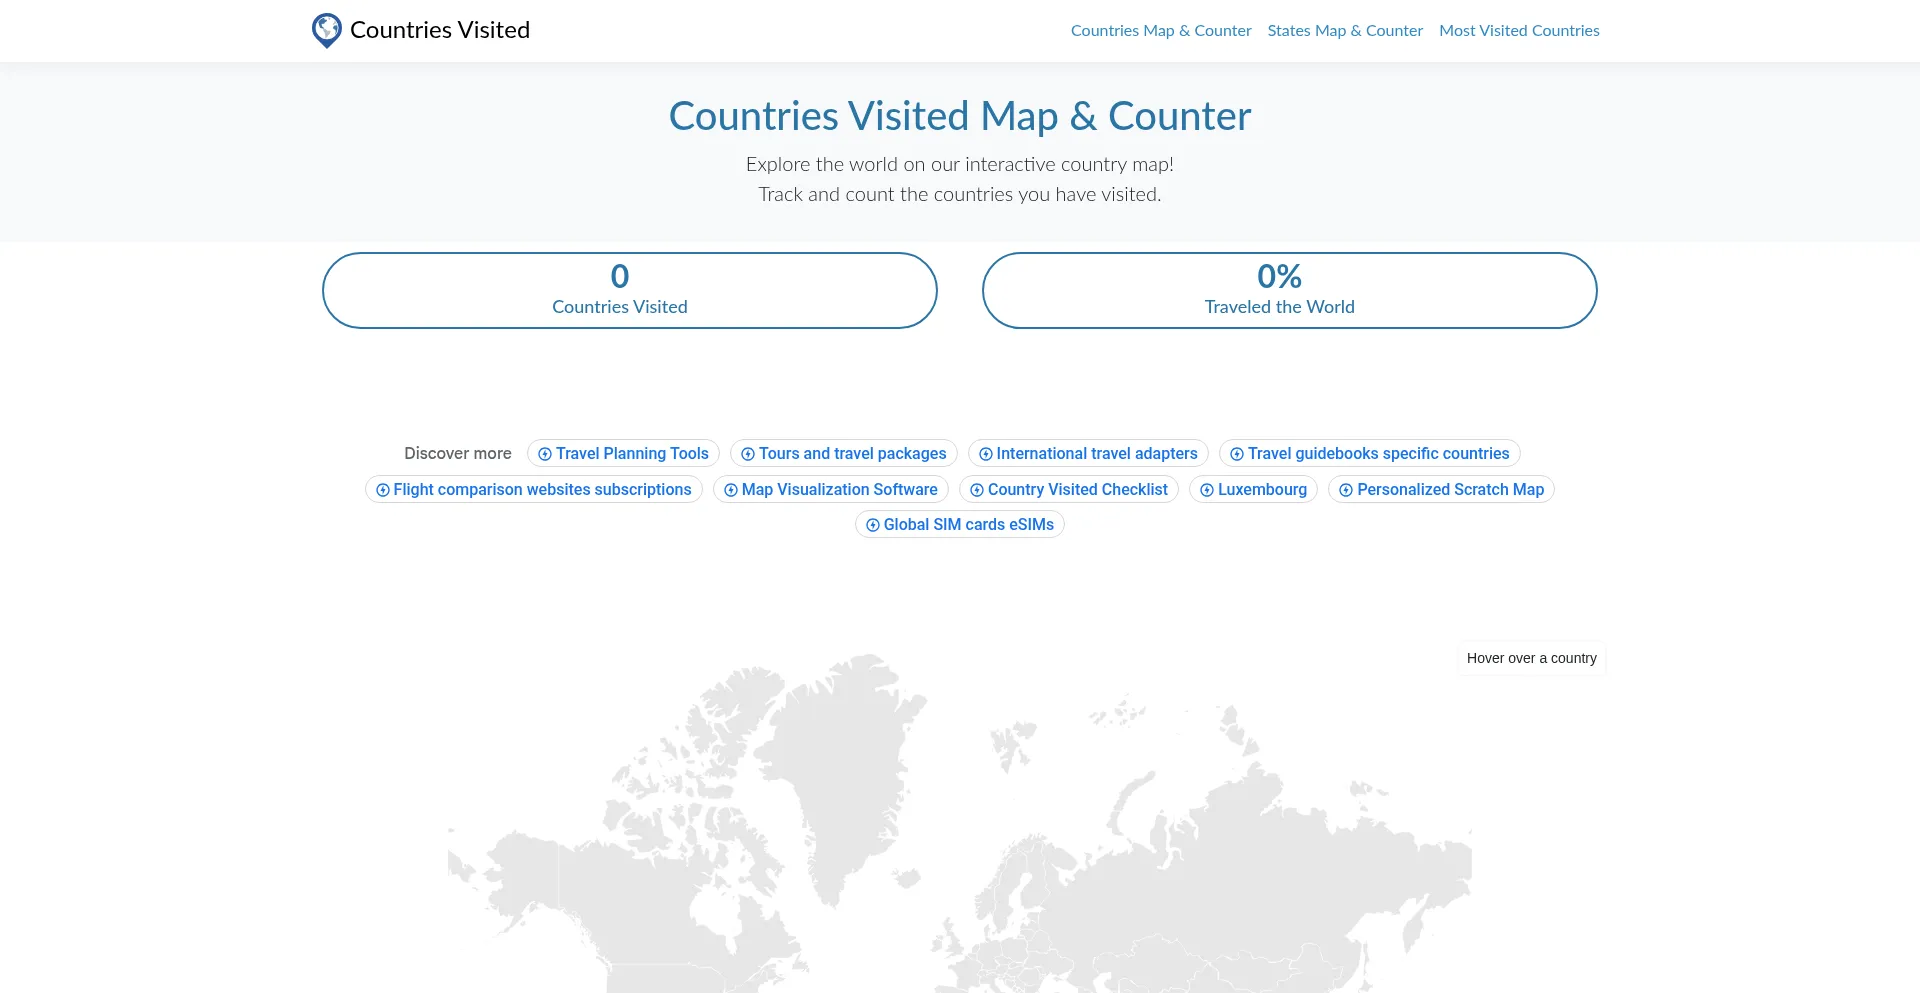Click the arrow icon beside Map Visualization Software
Screen dimensions: 1920x993
click(x=731, y=490)
